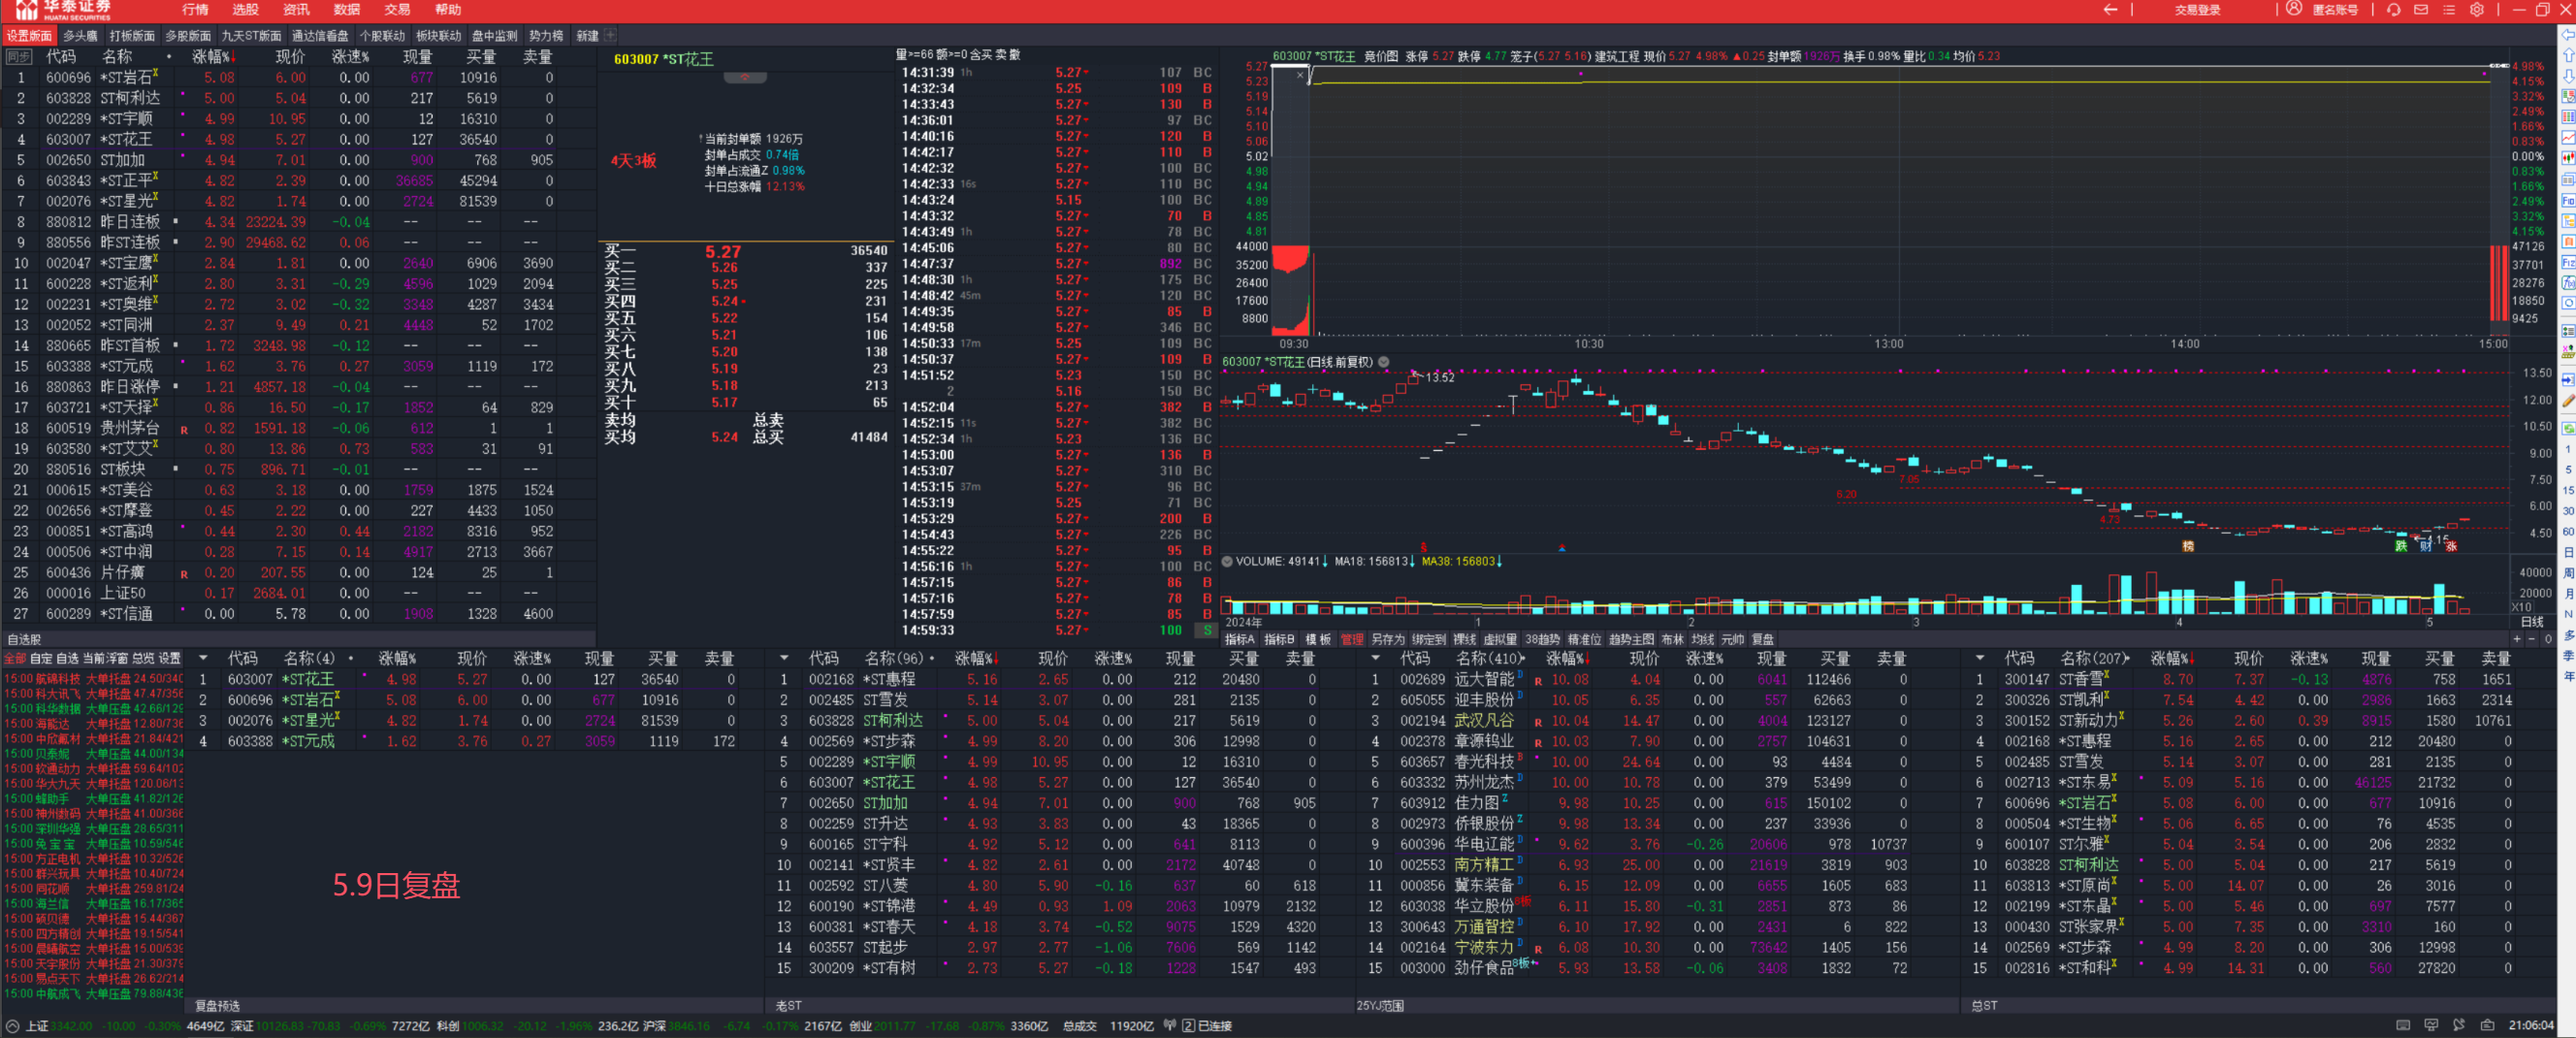
Task: Click the plus icon next to 新建 tab
Action: 610,36
